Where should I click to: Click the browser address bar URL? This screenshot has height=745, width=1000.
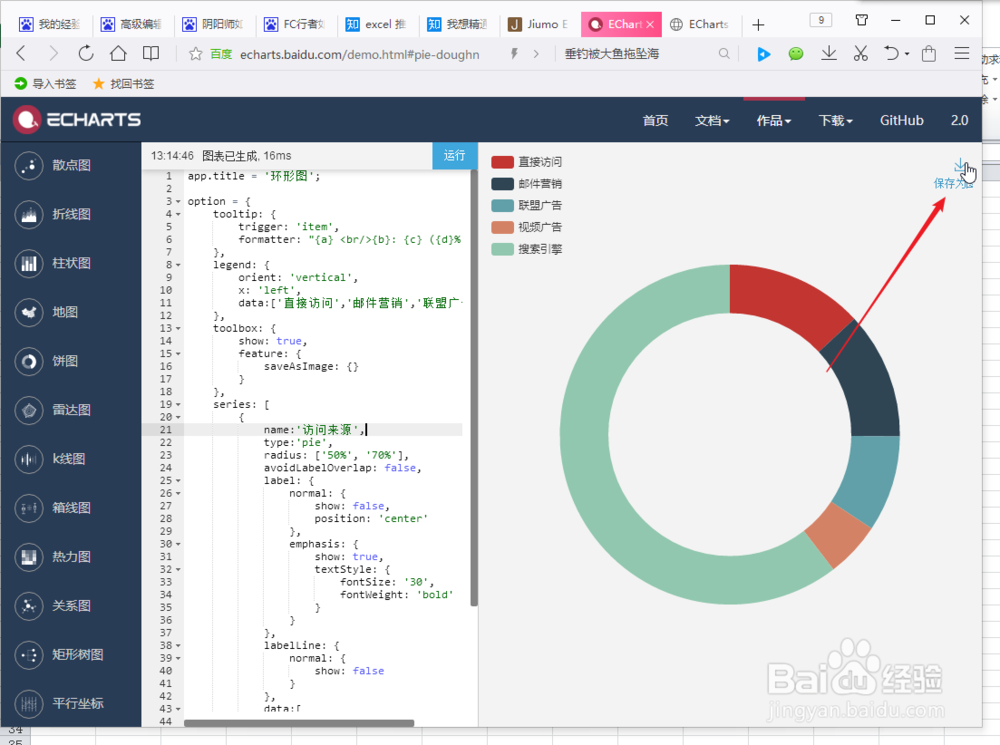(x=359, y=55)
